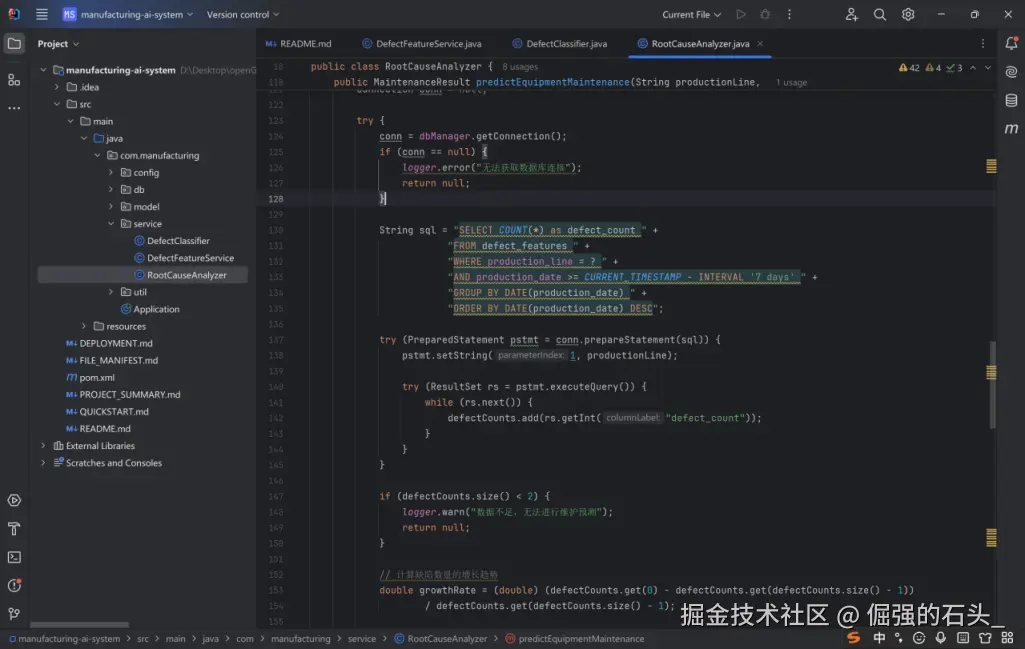Click the Debug bug icon
The width and height of the screenshot is (1025, 649).
pyautogui.click(x=765, y=15)
